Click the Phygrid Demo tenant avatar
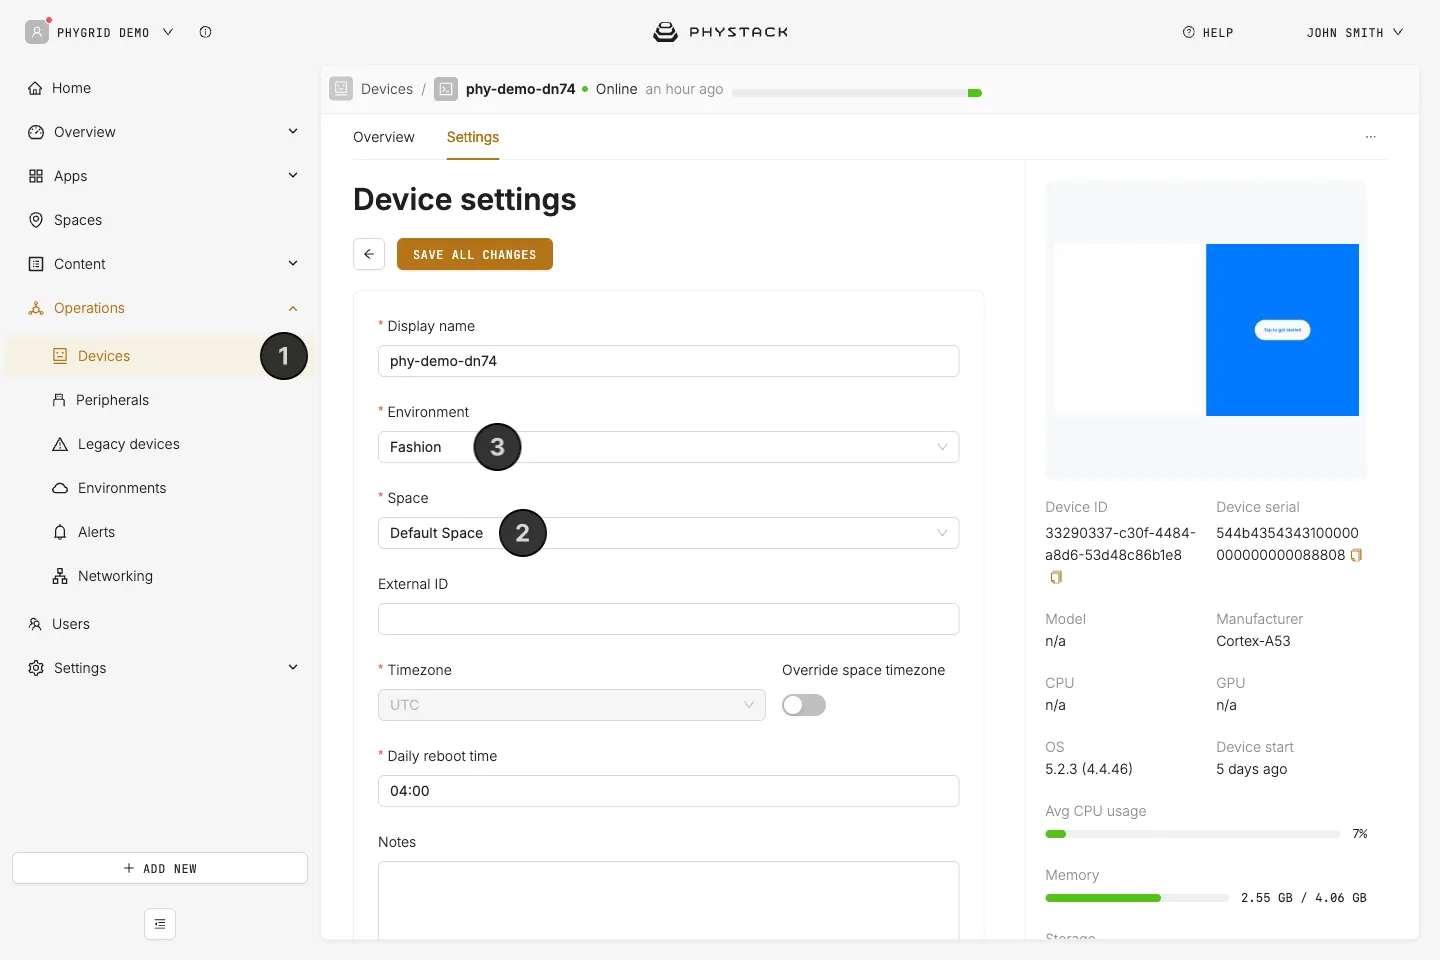 click(x=37, y=32)
